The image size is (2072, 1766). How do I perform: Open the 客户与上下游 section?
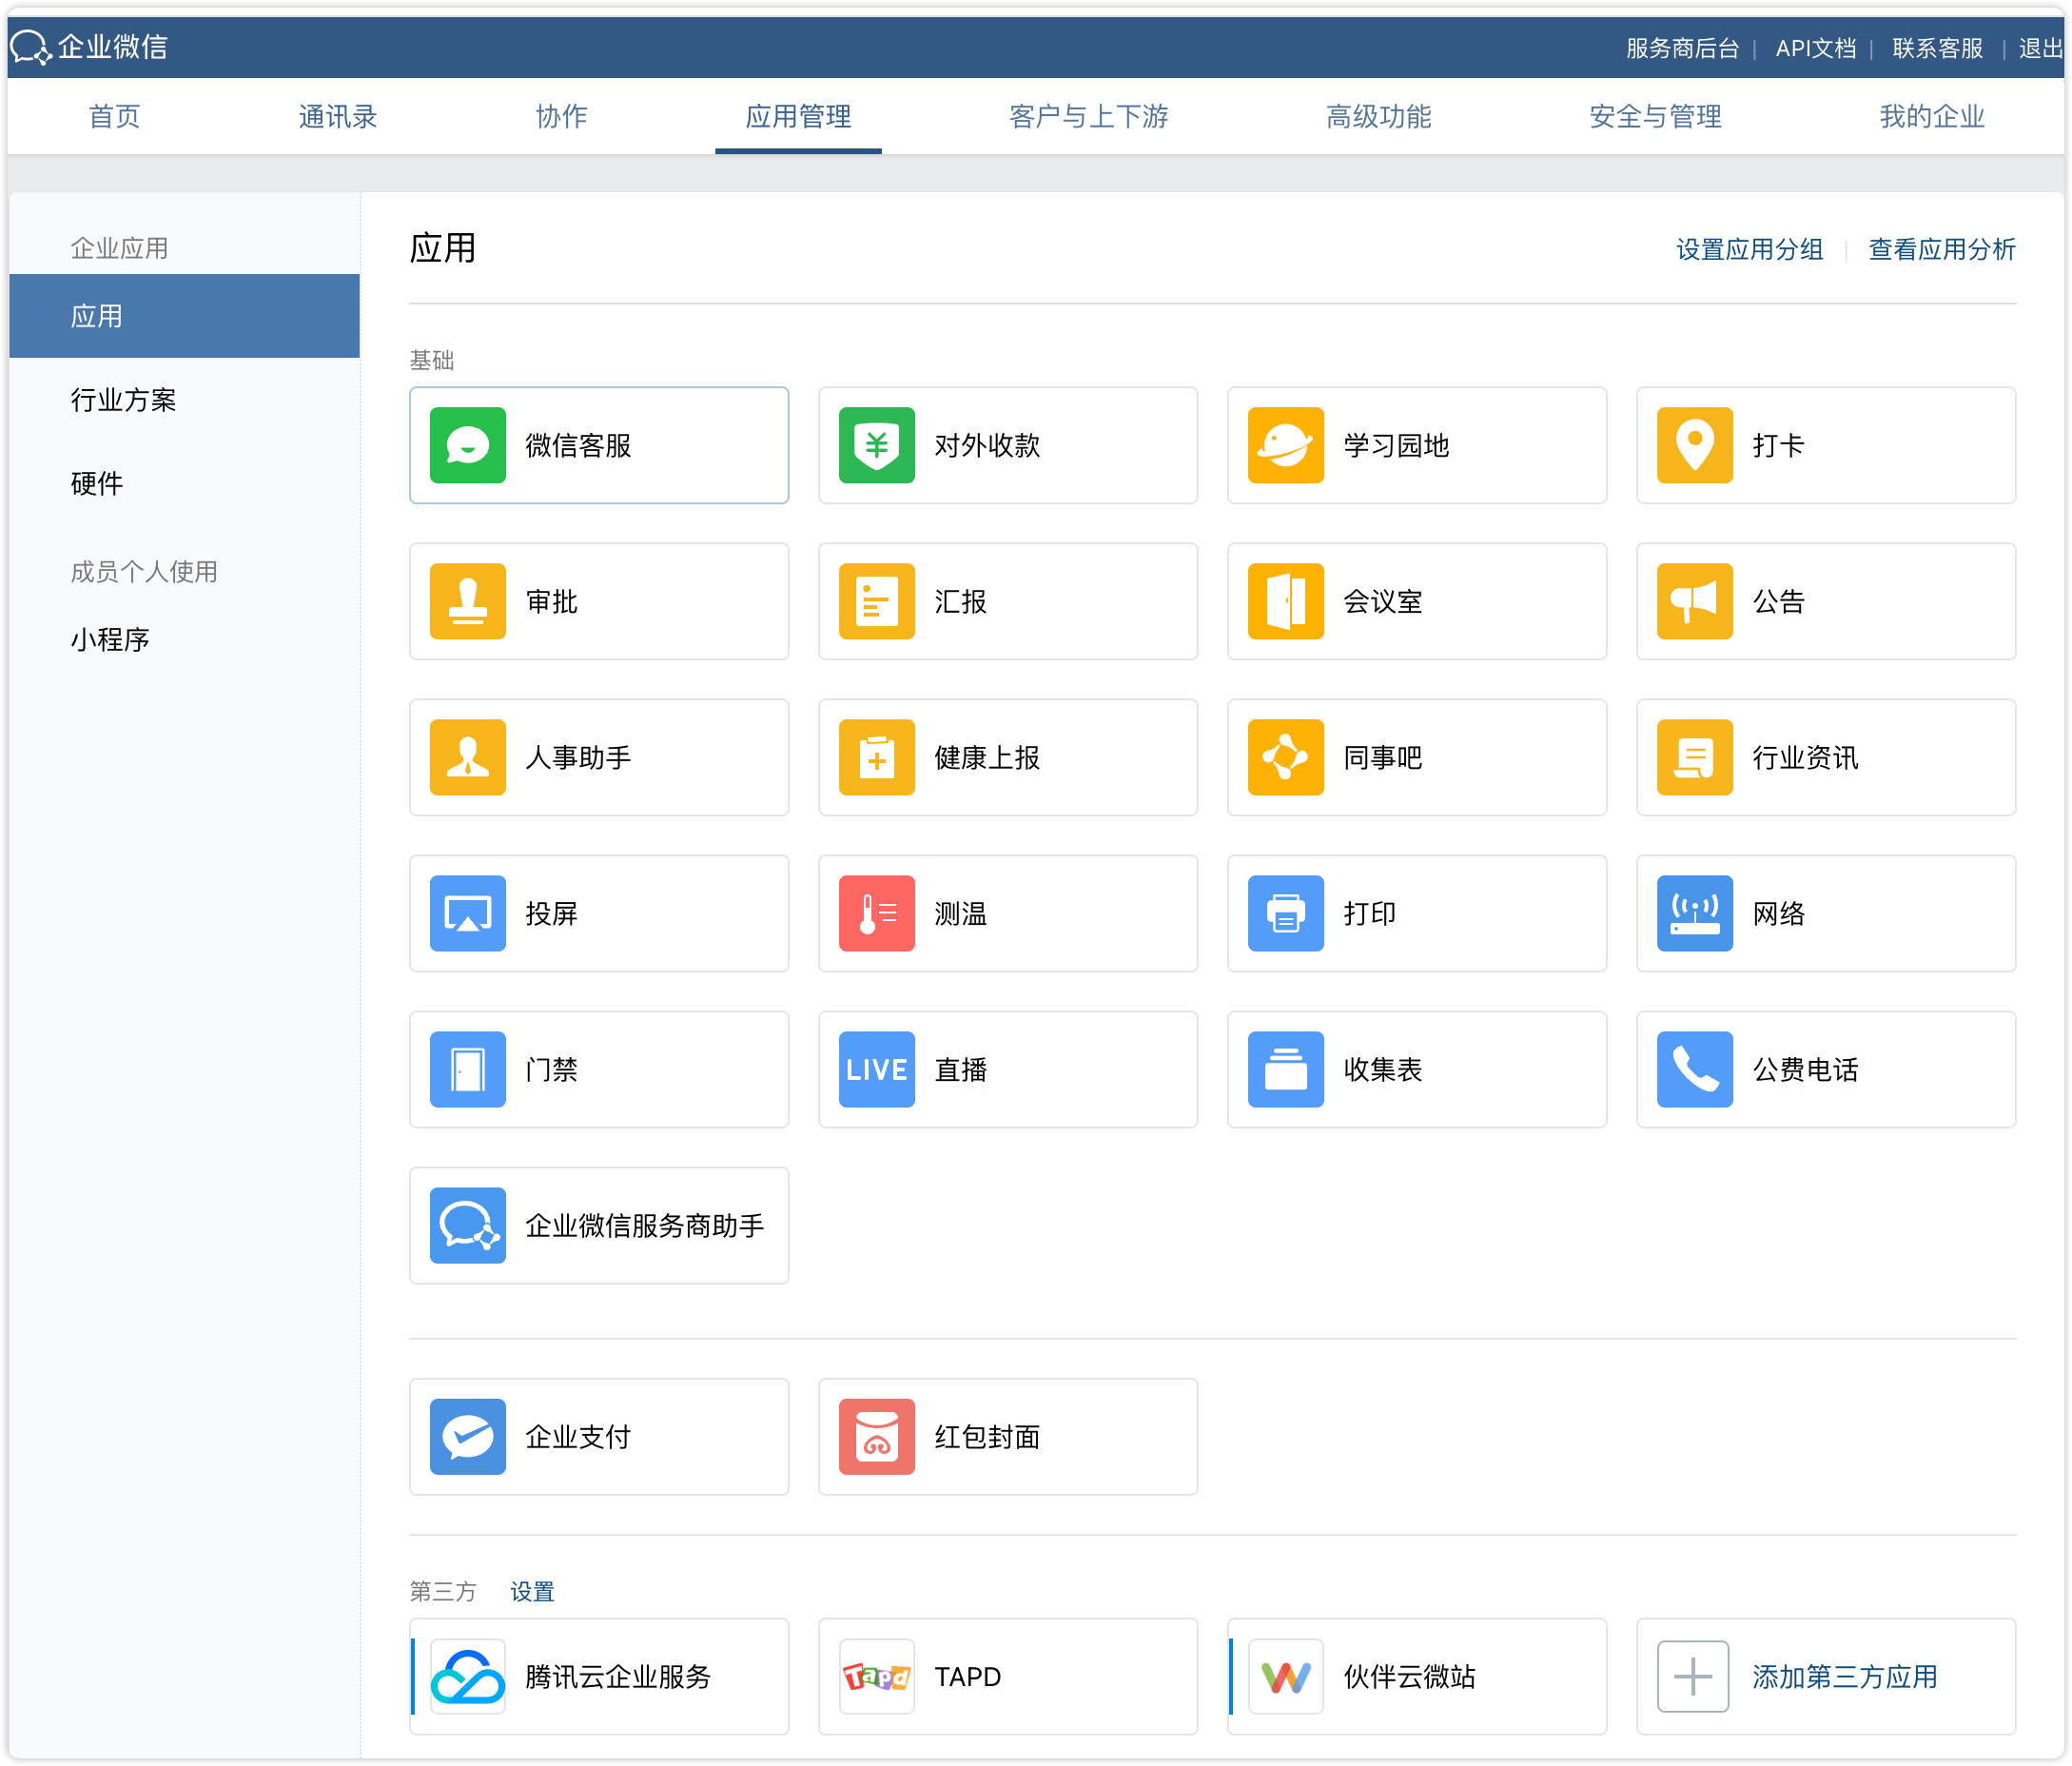click(x=1089, y=116)
